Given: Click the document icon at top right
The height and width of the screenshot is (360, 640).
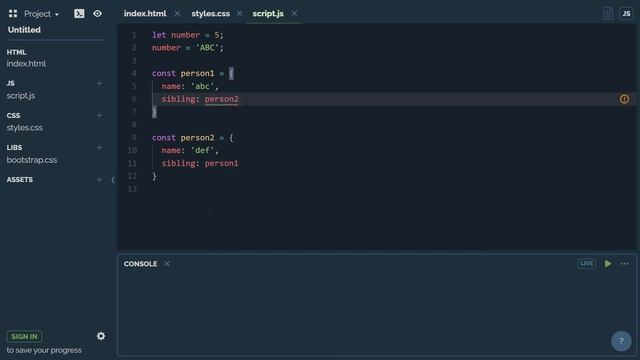Looking at the screenshot, I should click(608, 13).
